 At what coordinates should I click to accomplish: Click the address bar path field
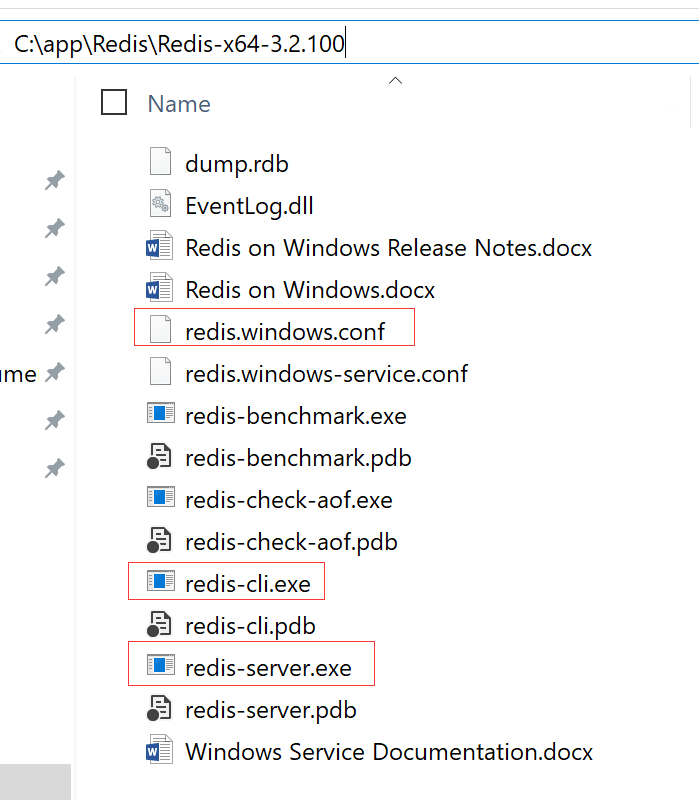[x=350, y=43]
